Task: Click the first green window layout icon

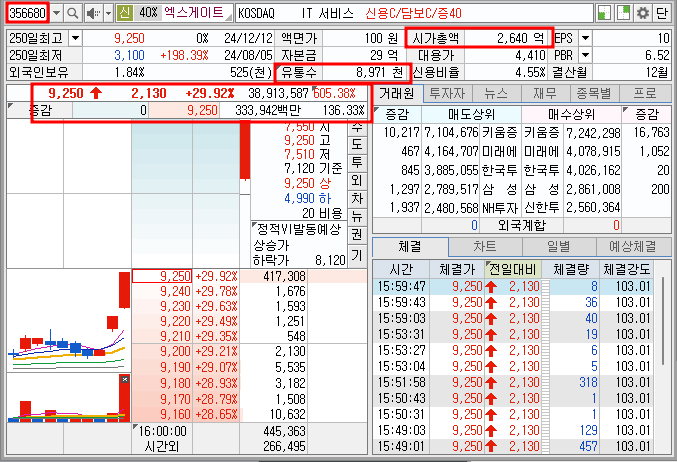Action: pos(605,13)
